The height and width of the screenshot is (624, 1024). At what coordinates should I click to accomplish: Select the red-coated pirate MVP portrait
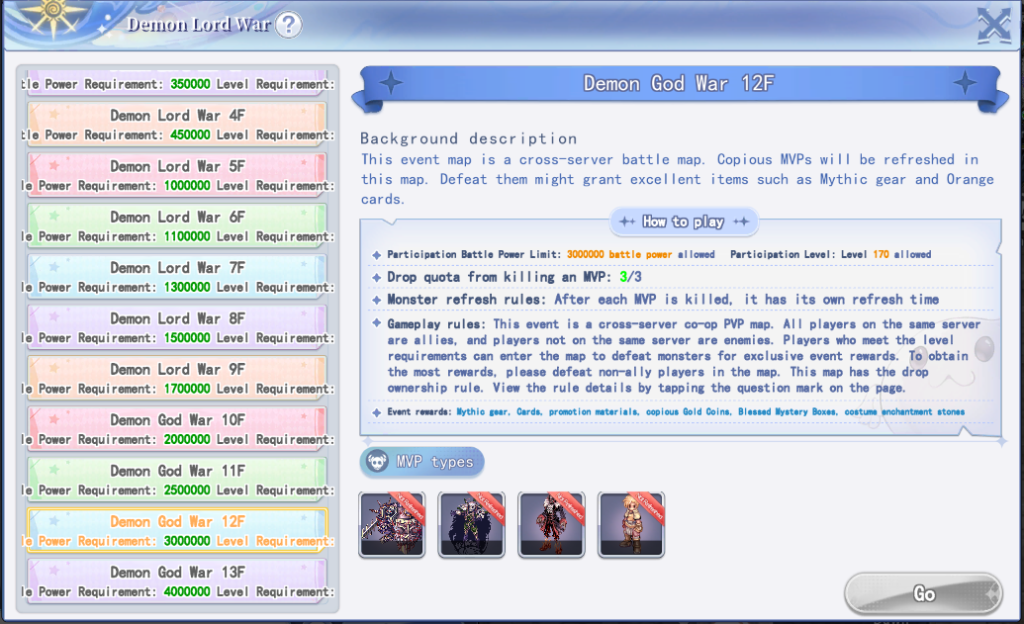(x=551, y=524)
